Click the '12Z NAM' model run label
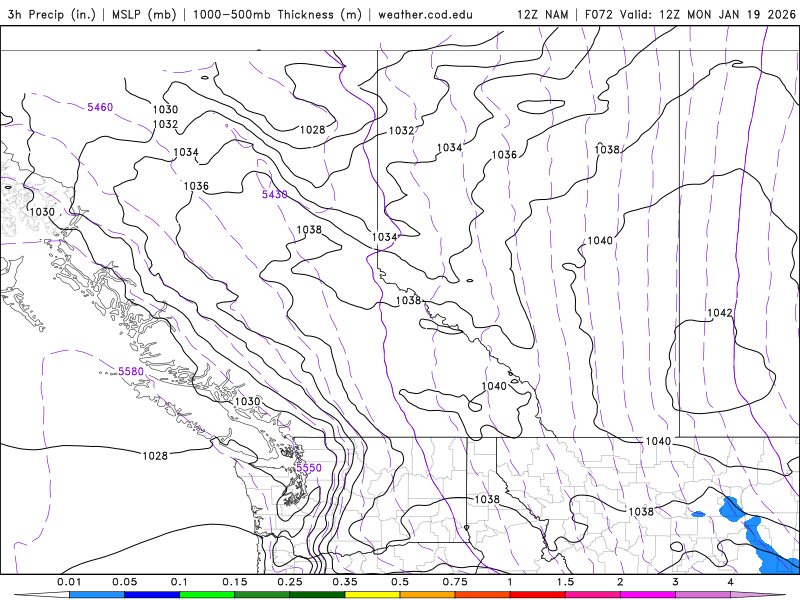 543,14
